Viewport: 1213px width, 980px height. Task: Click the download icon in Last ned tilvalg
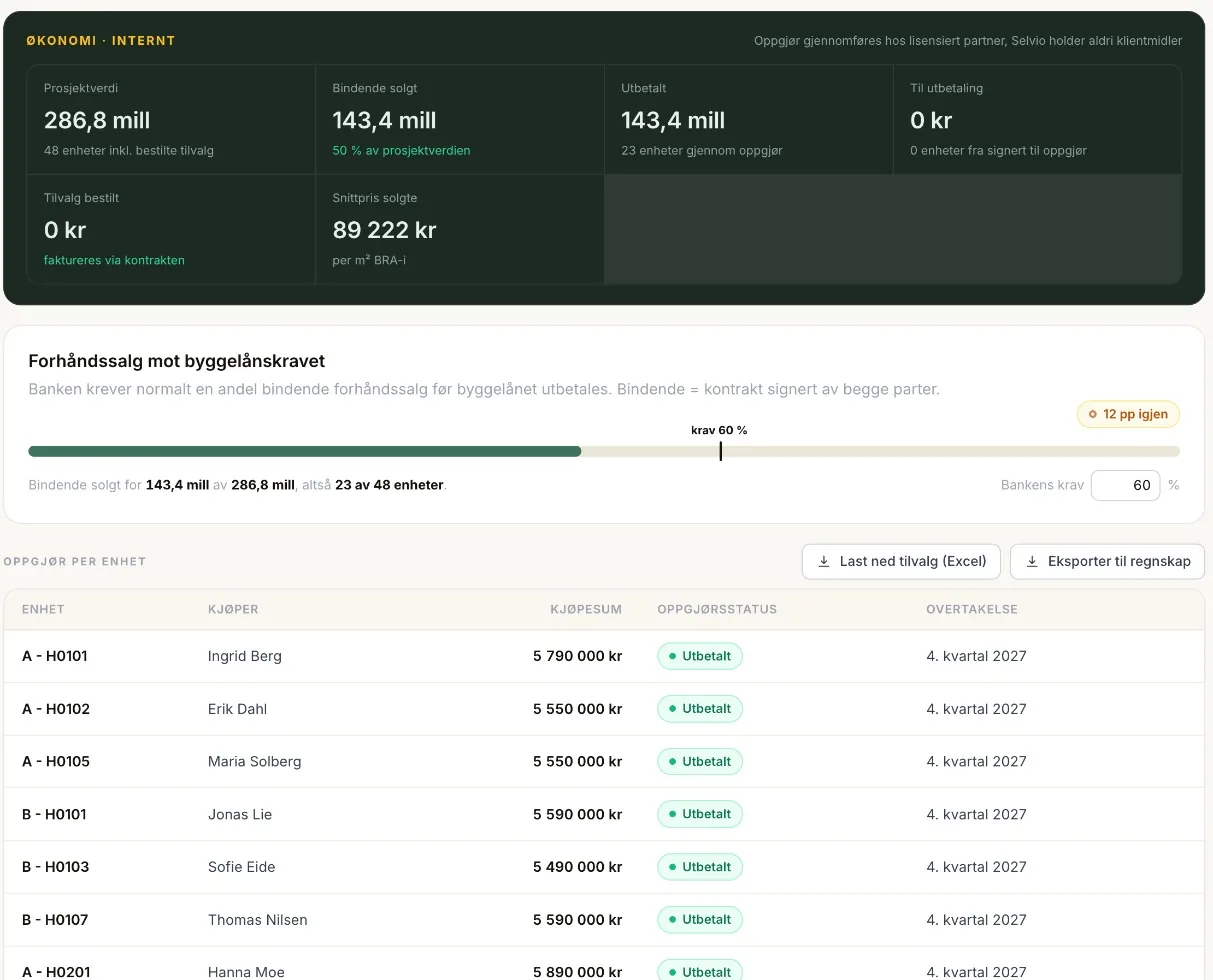(824, 562)
